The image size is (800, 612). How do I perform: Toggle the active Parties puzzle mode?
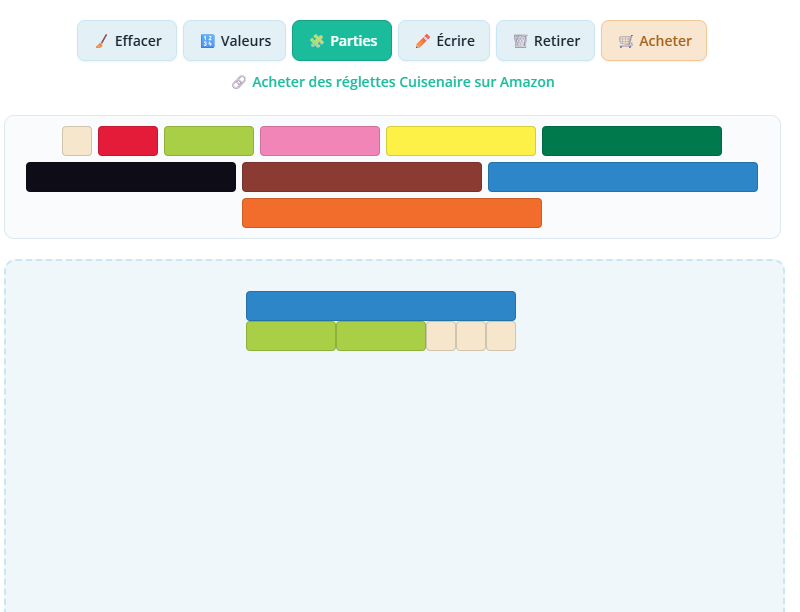pyautogui.click(x=342, y=41)
